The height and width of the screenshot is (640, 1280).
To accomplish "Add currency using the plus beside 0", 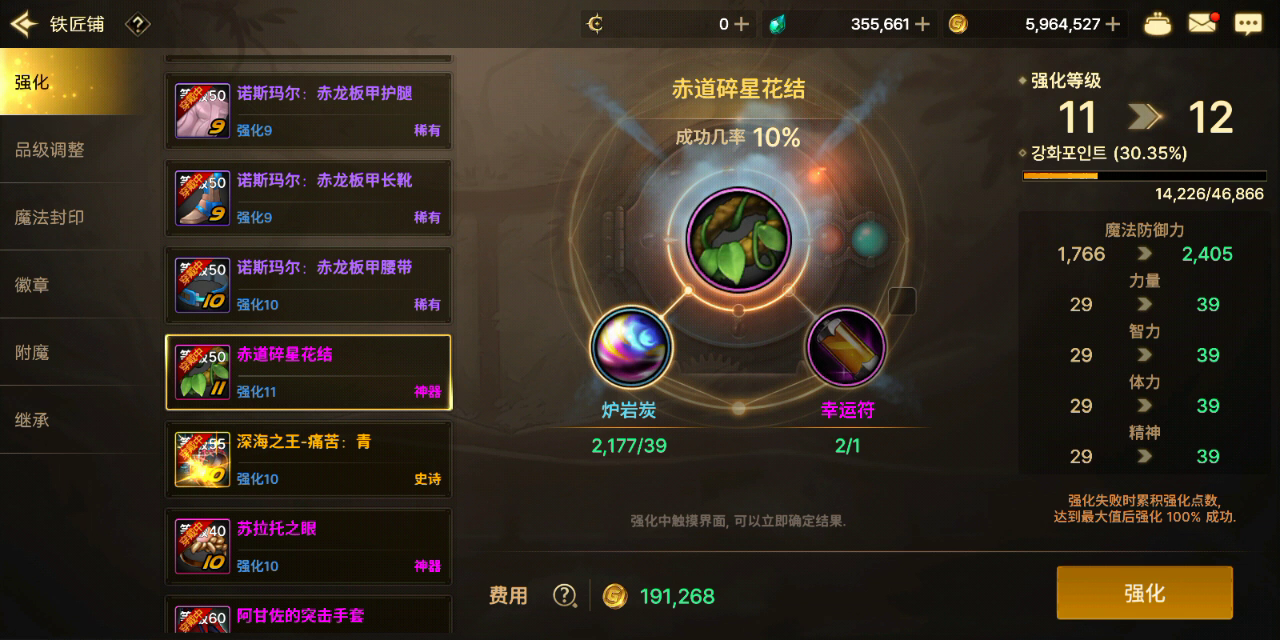I will click(741, 24).
